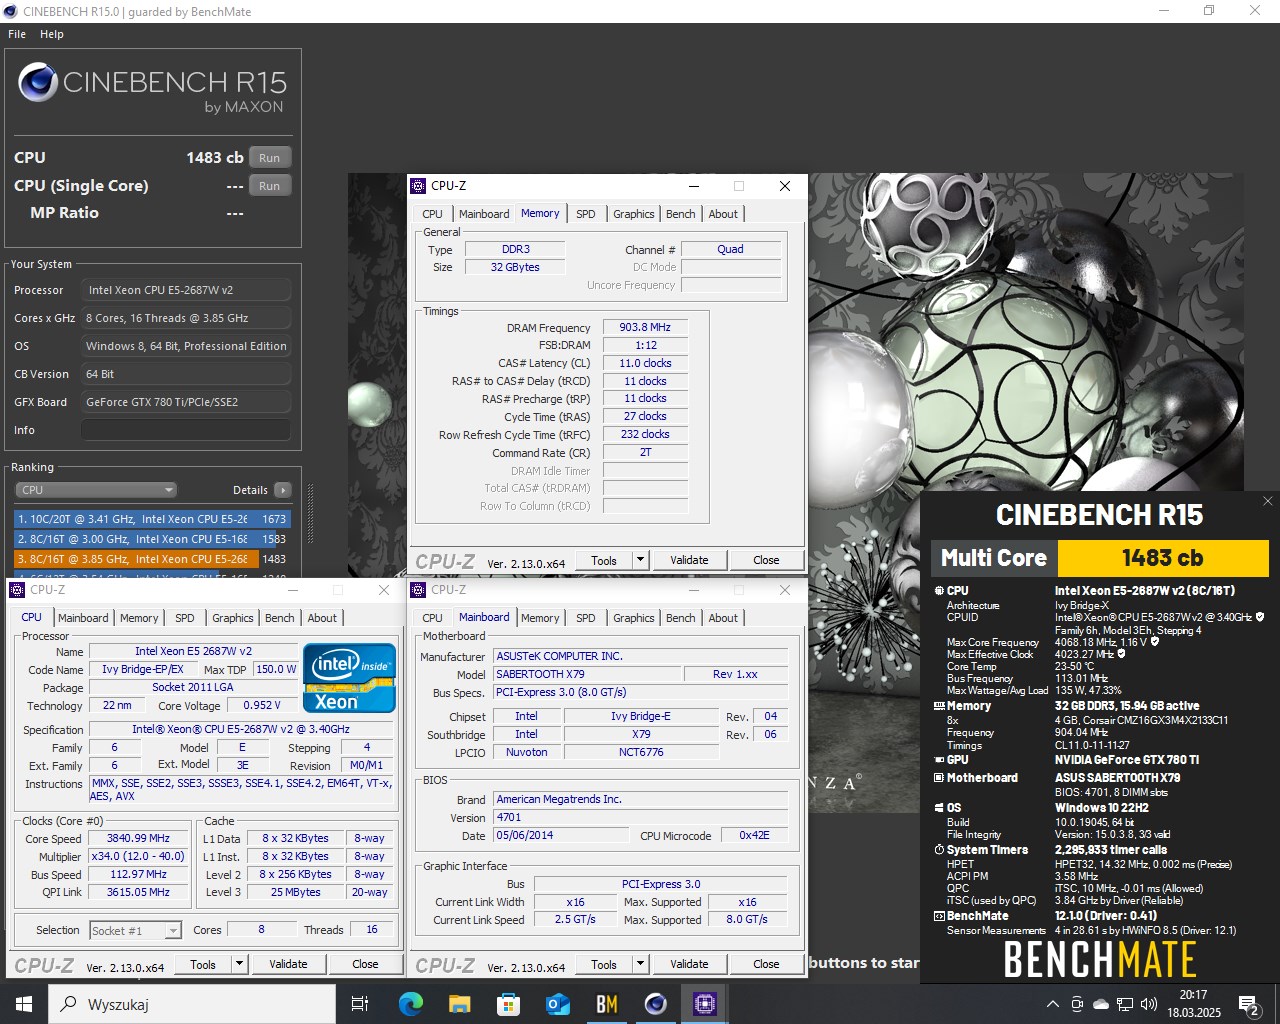Click the Details arrow button in Ranking
The image size is (1280, 1024).
[x=283, y=490]
